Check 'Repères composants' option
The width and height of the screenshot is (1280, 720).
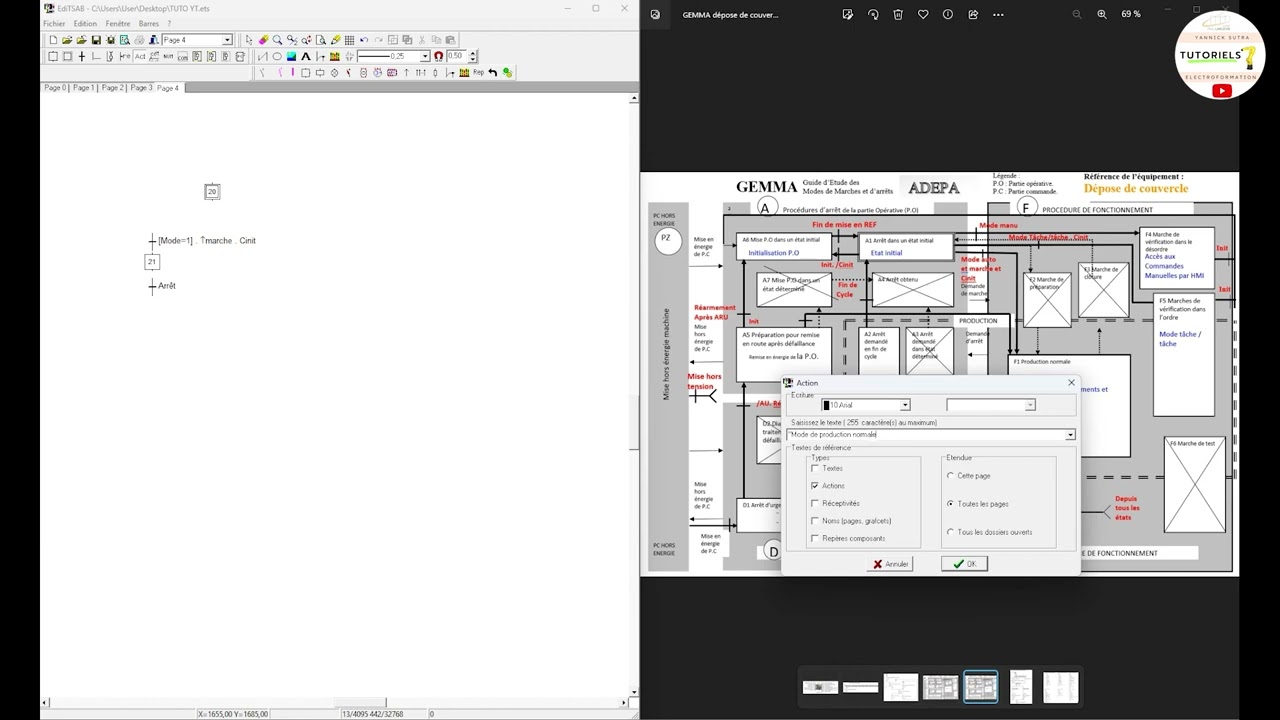click(x=815, y=538)
